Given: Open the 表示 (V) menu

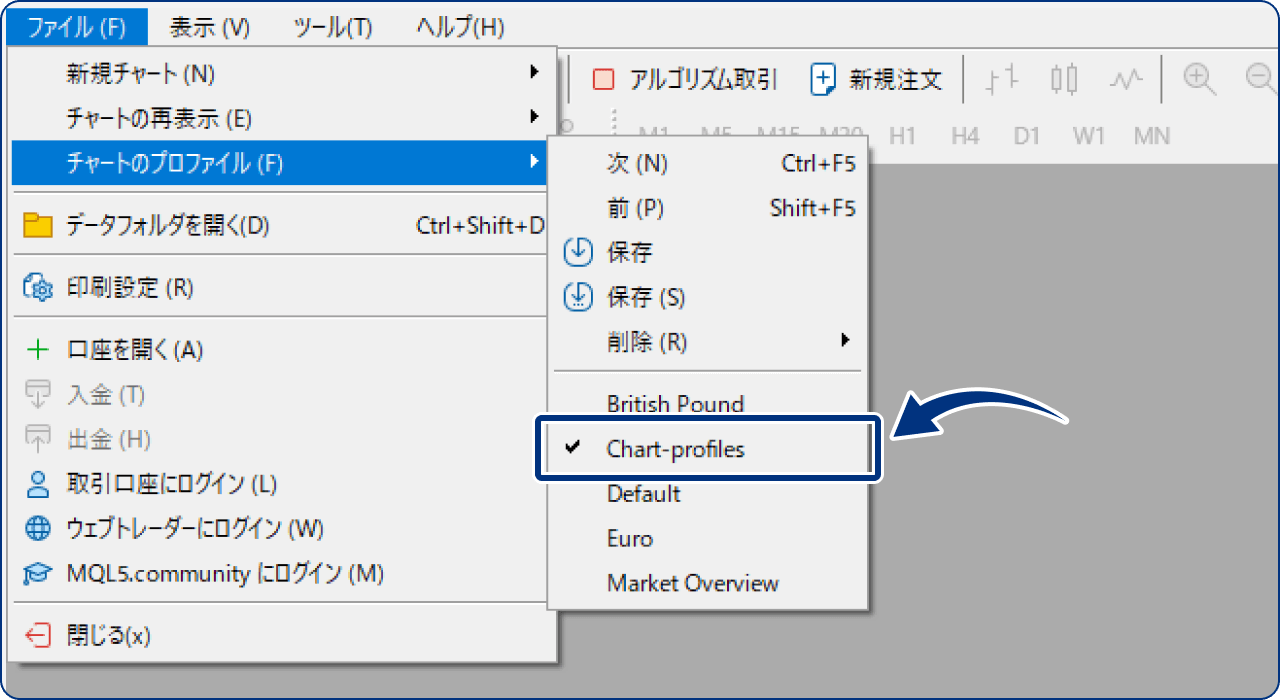Looking at the screenshot, I should [209, 27].
